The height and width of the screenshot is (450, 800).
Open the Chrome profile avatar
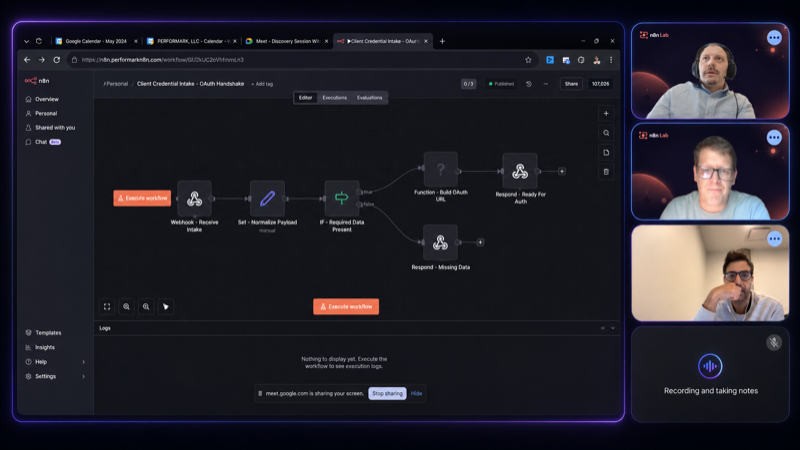(596, 60)
